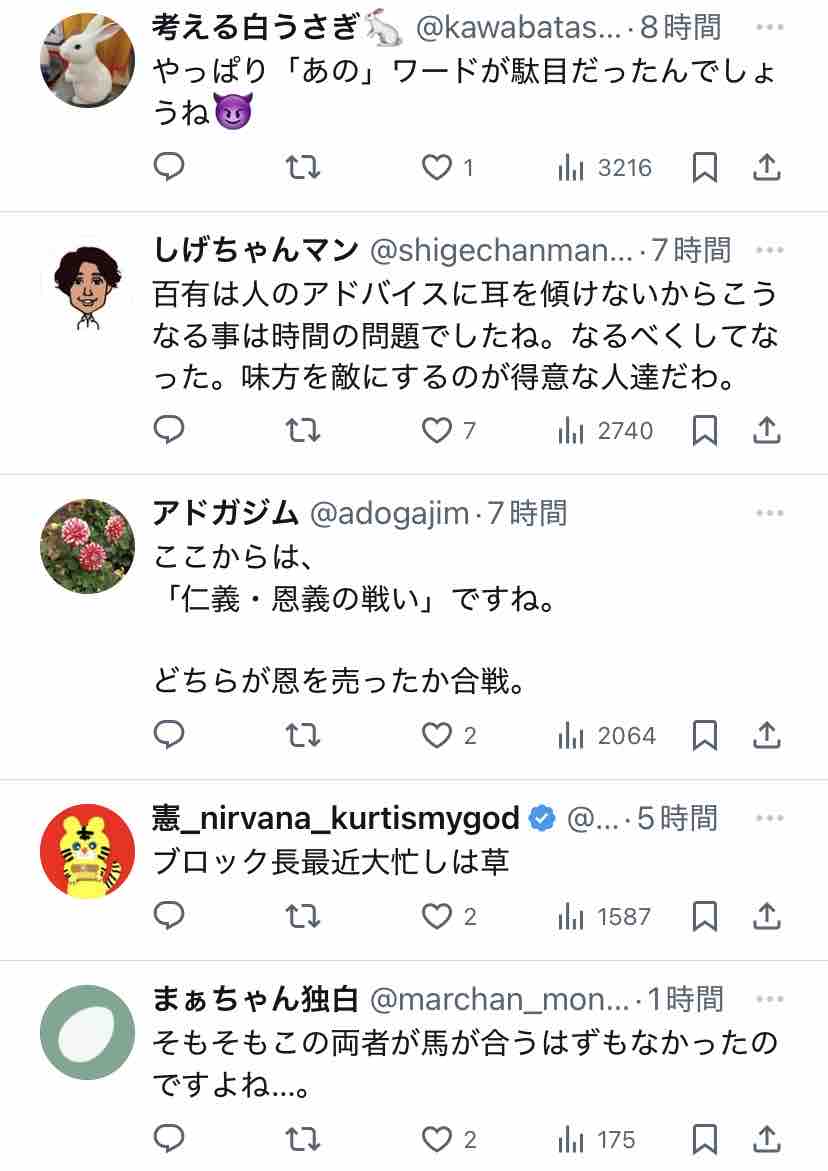The width and height of the screenshot is (828, 1171).
Task: Open the white rabbit profile avatar
Action: coord(87,58)
